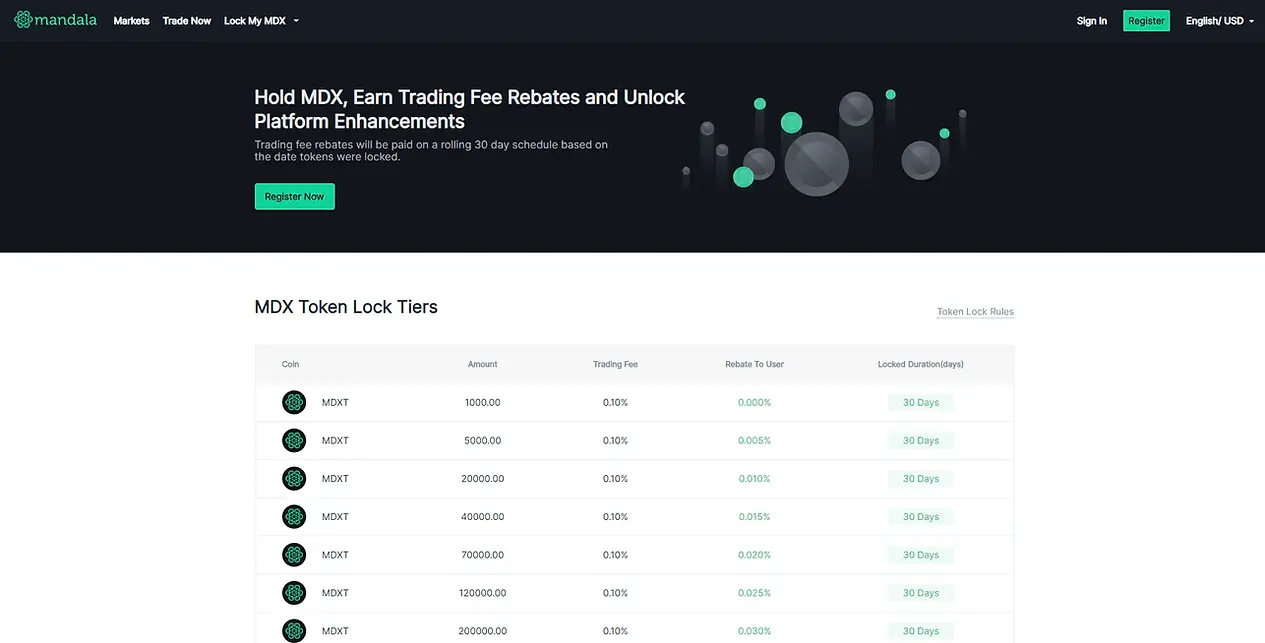This screenshot has width=1265, height=643.
Task: Open the English/USD language currency selector
Action: (x=1219, y=21)
